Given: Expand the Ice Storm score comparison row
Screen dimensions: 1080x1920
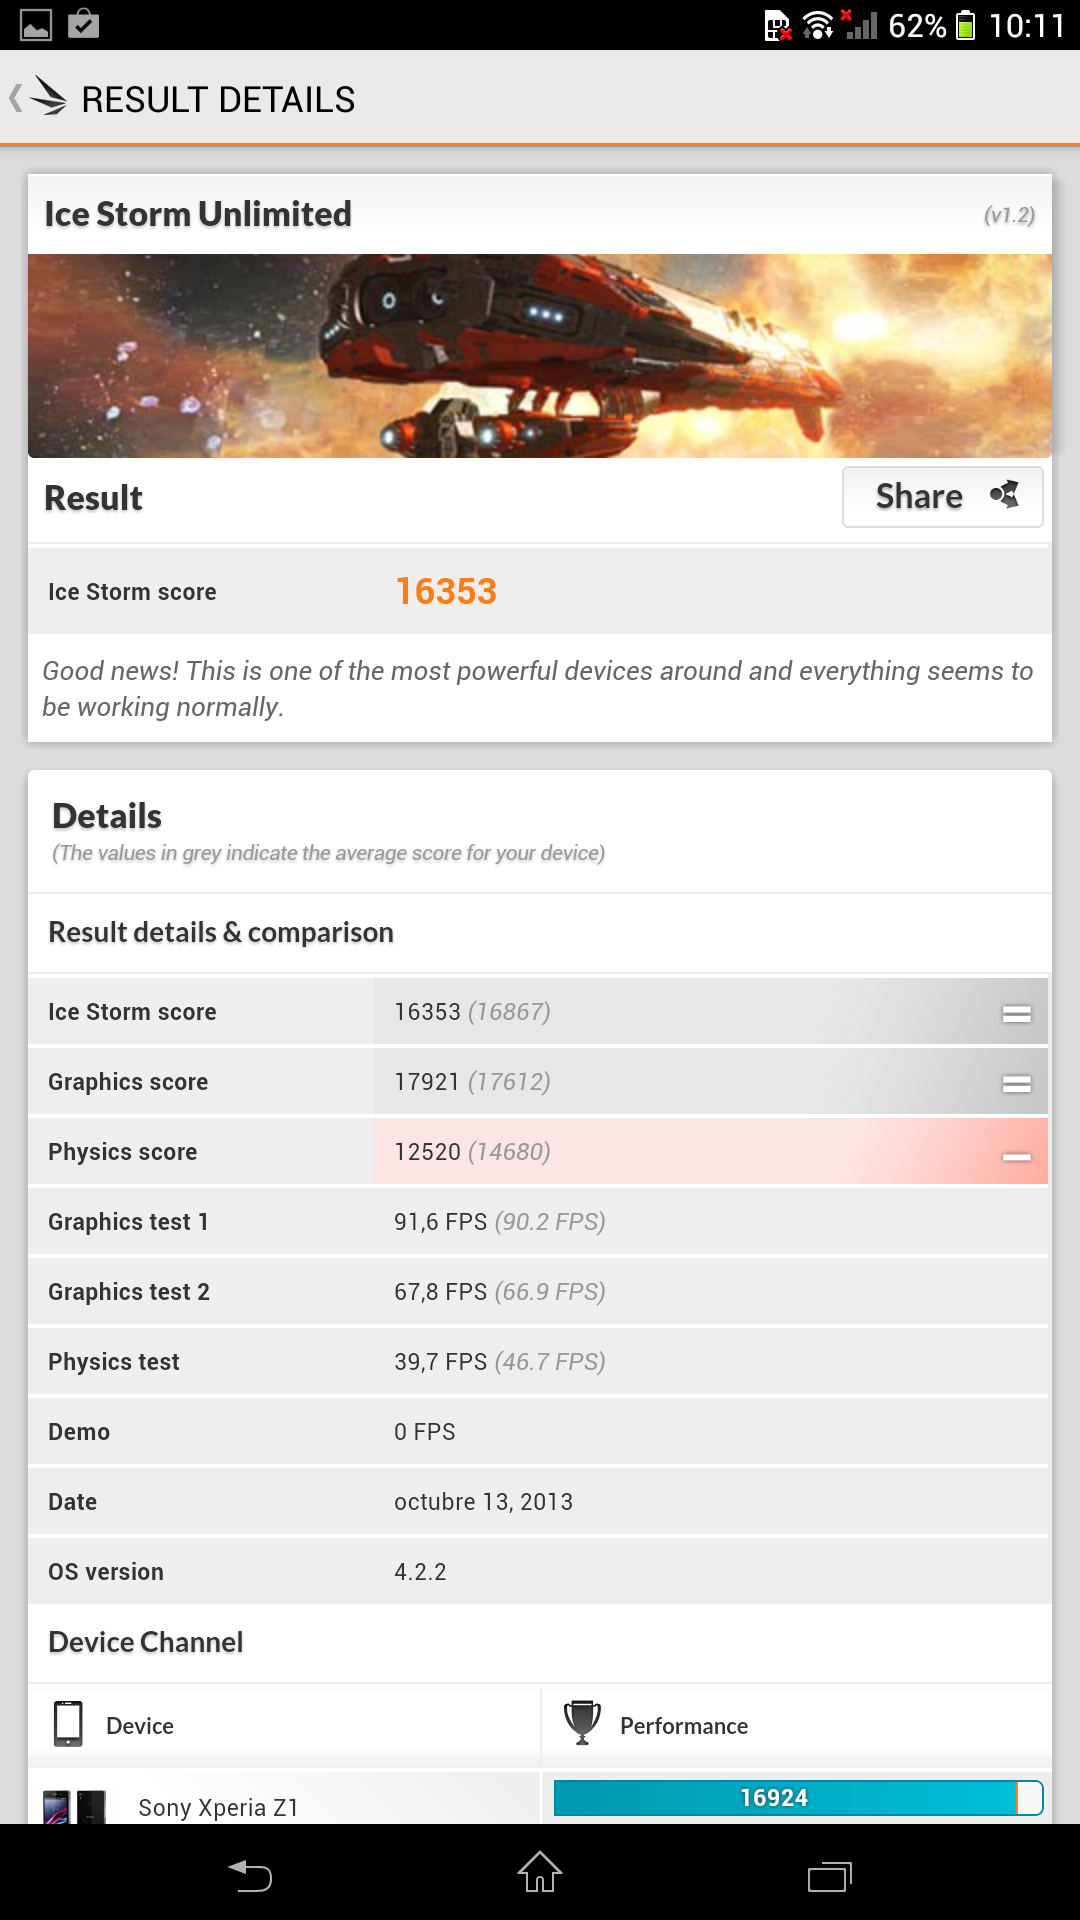Looking at the screenshot, I should pos(1016,1013).
